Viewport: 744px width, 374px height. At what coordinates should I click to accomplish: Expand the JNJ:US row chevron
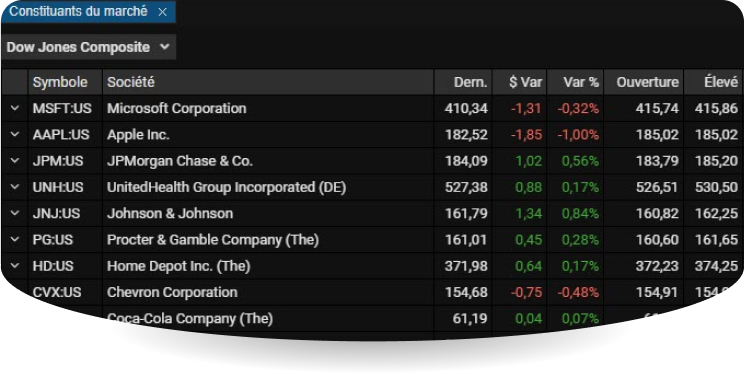coord(15,214)
